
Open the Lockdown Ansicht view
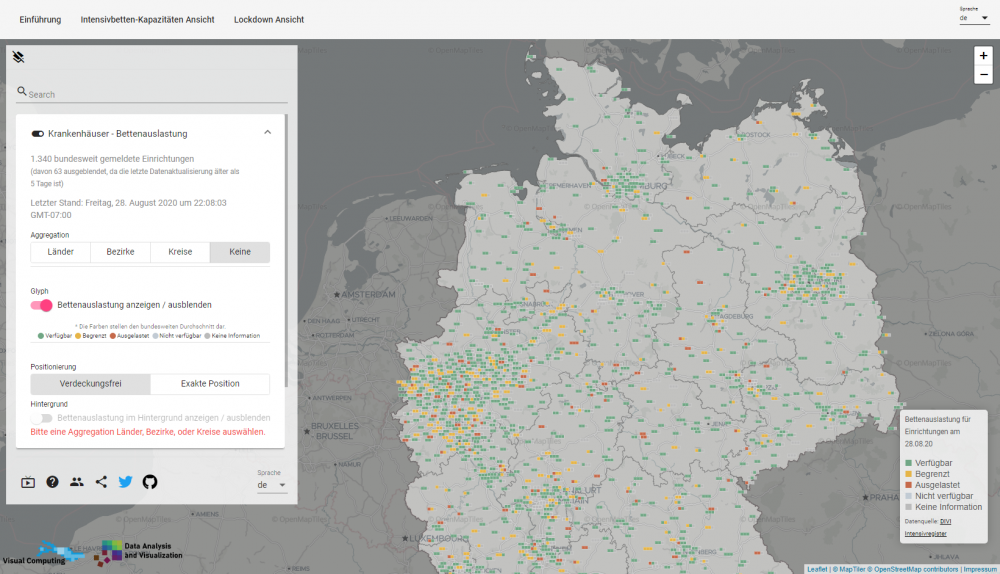click(x=269, y=20)
